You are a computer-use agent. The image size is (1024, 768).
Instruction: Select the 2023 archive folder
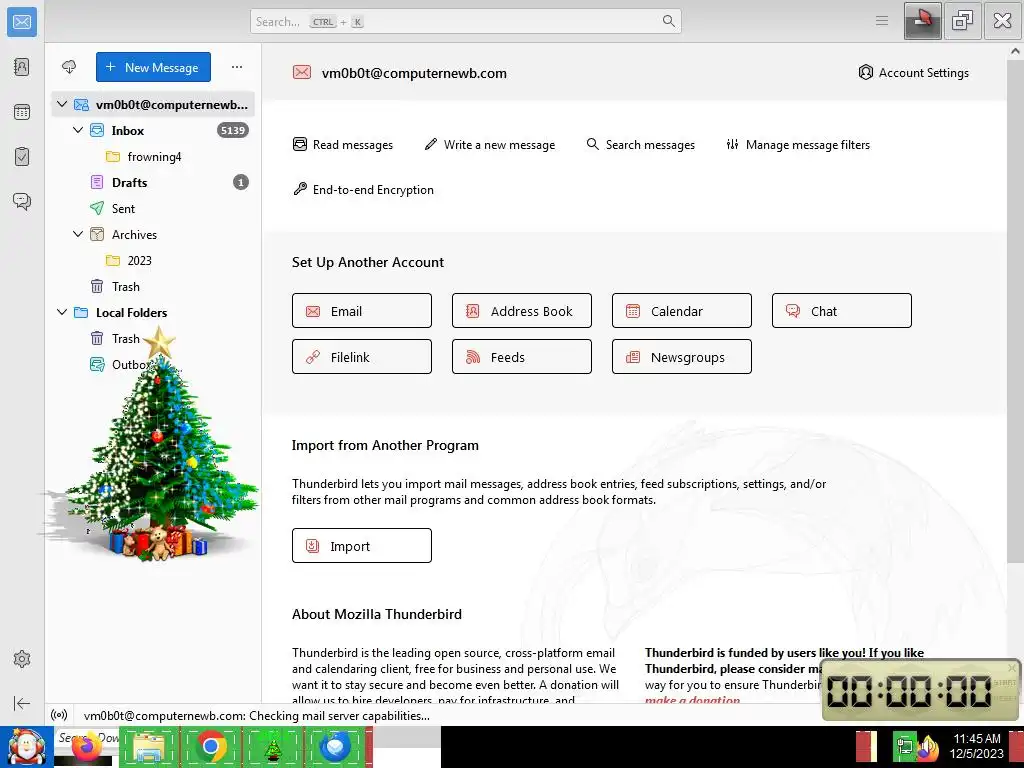click(x=153, y=260)
